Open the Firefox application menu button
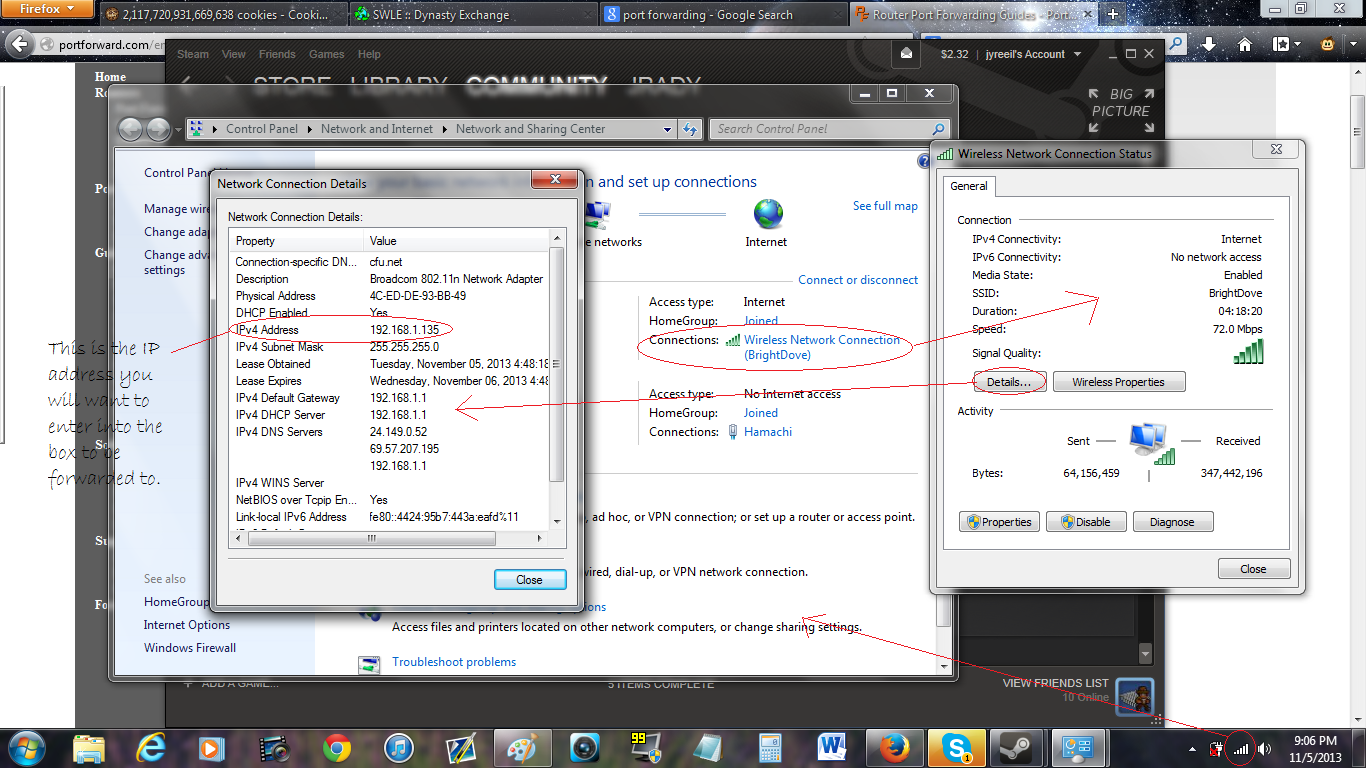 coord(46,9)
